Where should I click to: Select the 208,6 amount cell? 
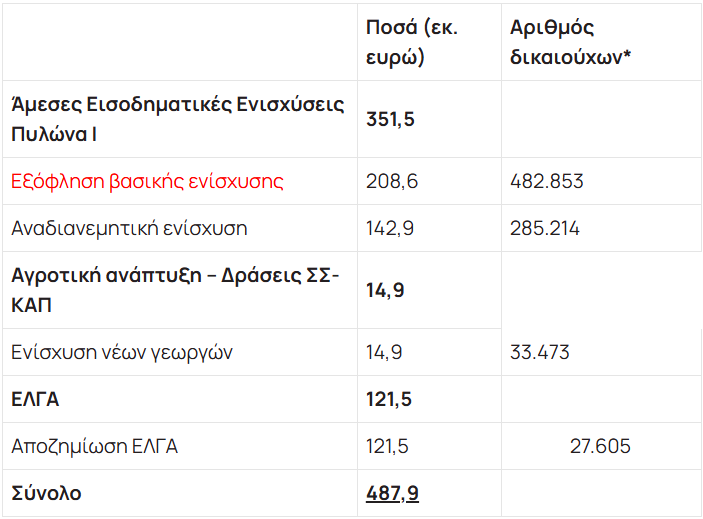[x=390, y=182]
